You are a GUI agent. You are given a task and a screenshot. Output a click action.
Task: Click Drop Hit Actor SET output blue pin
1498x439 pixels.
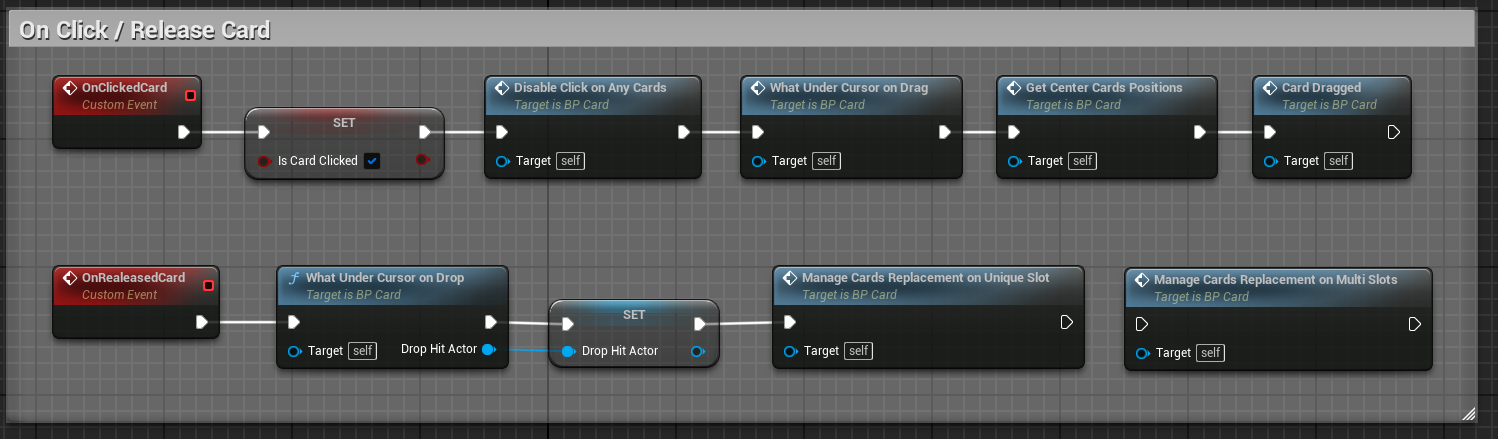697,351
